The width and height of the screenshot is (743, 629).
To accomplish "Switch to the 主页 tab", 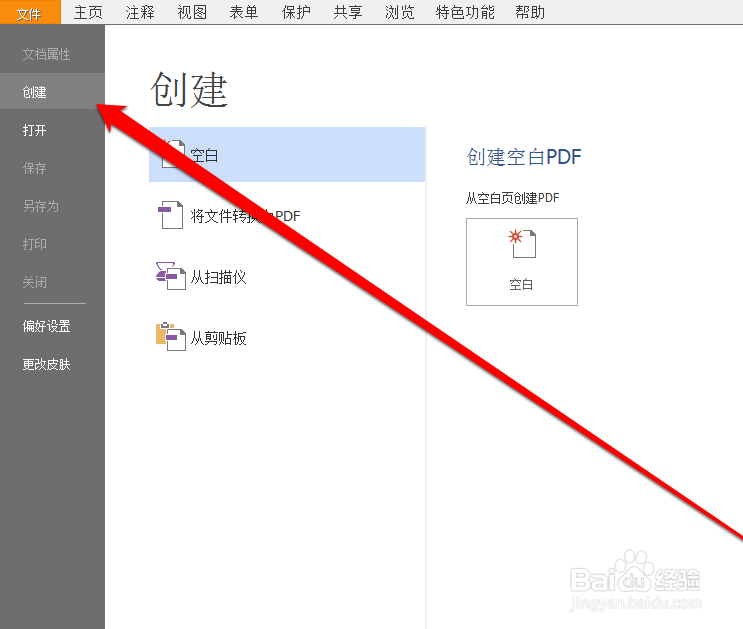I will (x=88, y=12).
